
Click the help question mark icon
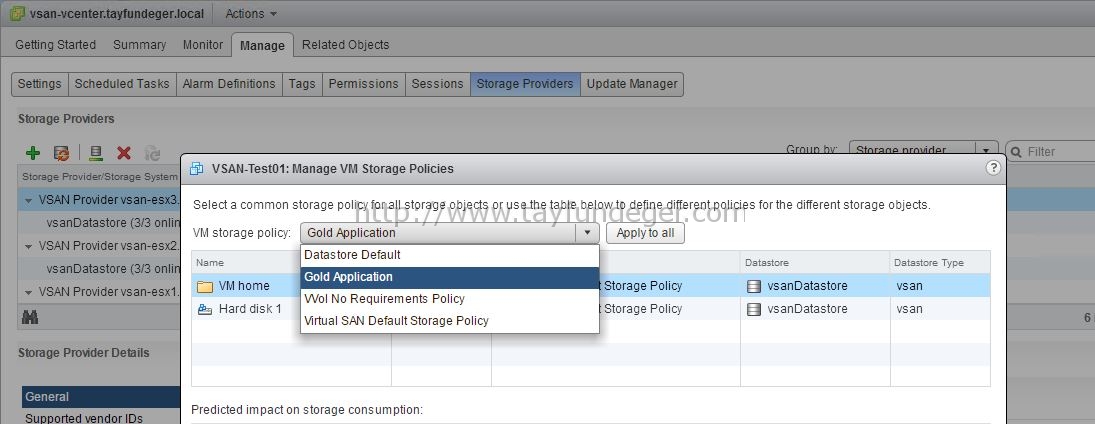992,168
